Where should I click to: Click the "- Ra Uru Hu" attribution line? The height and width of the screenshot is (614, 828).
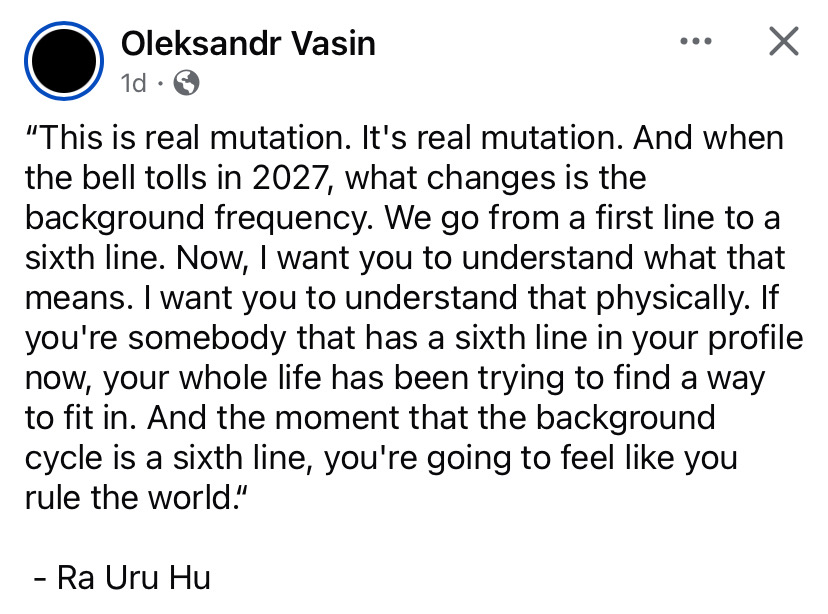(x=122, y=577)
